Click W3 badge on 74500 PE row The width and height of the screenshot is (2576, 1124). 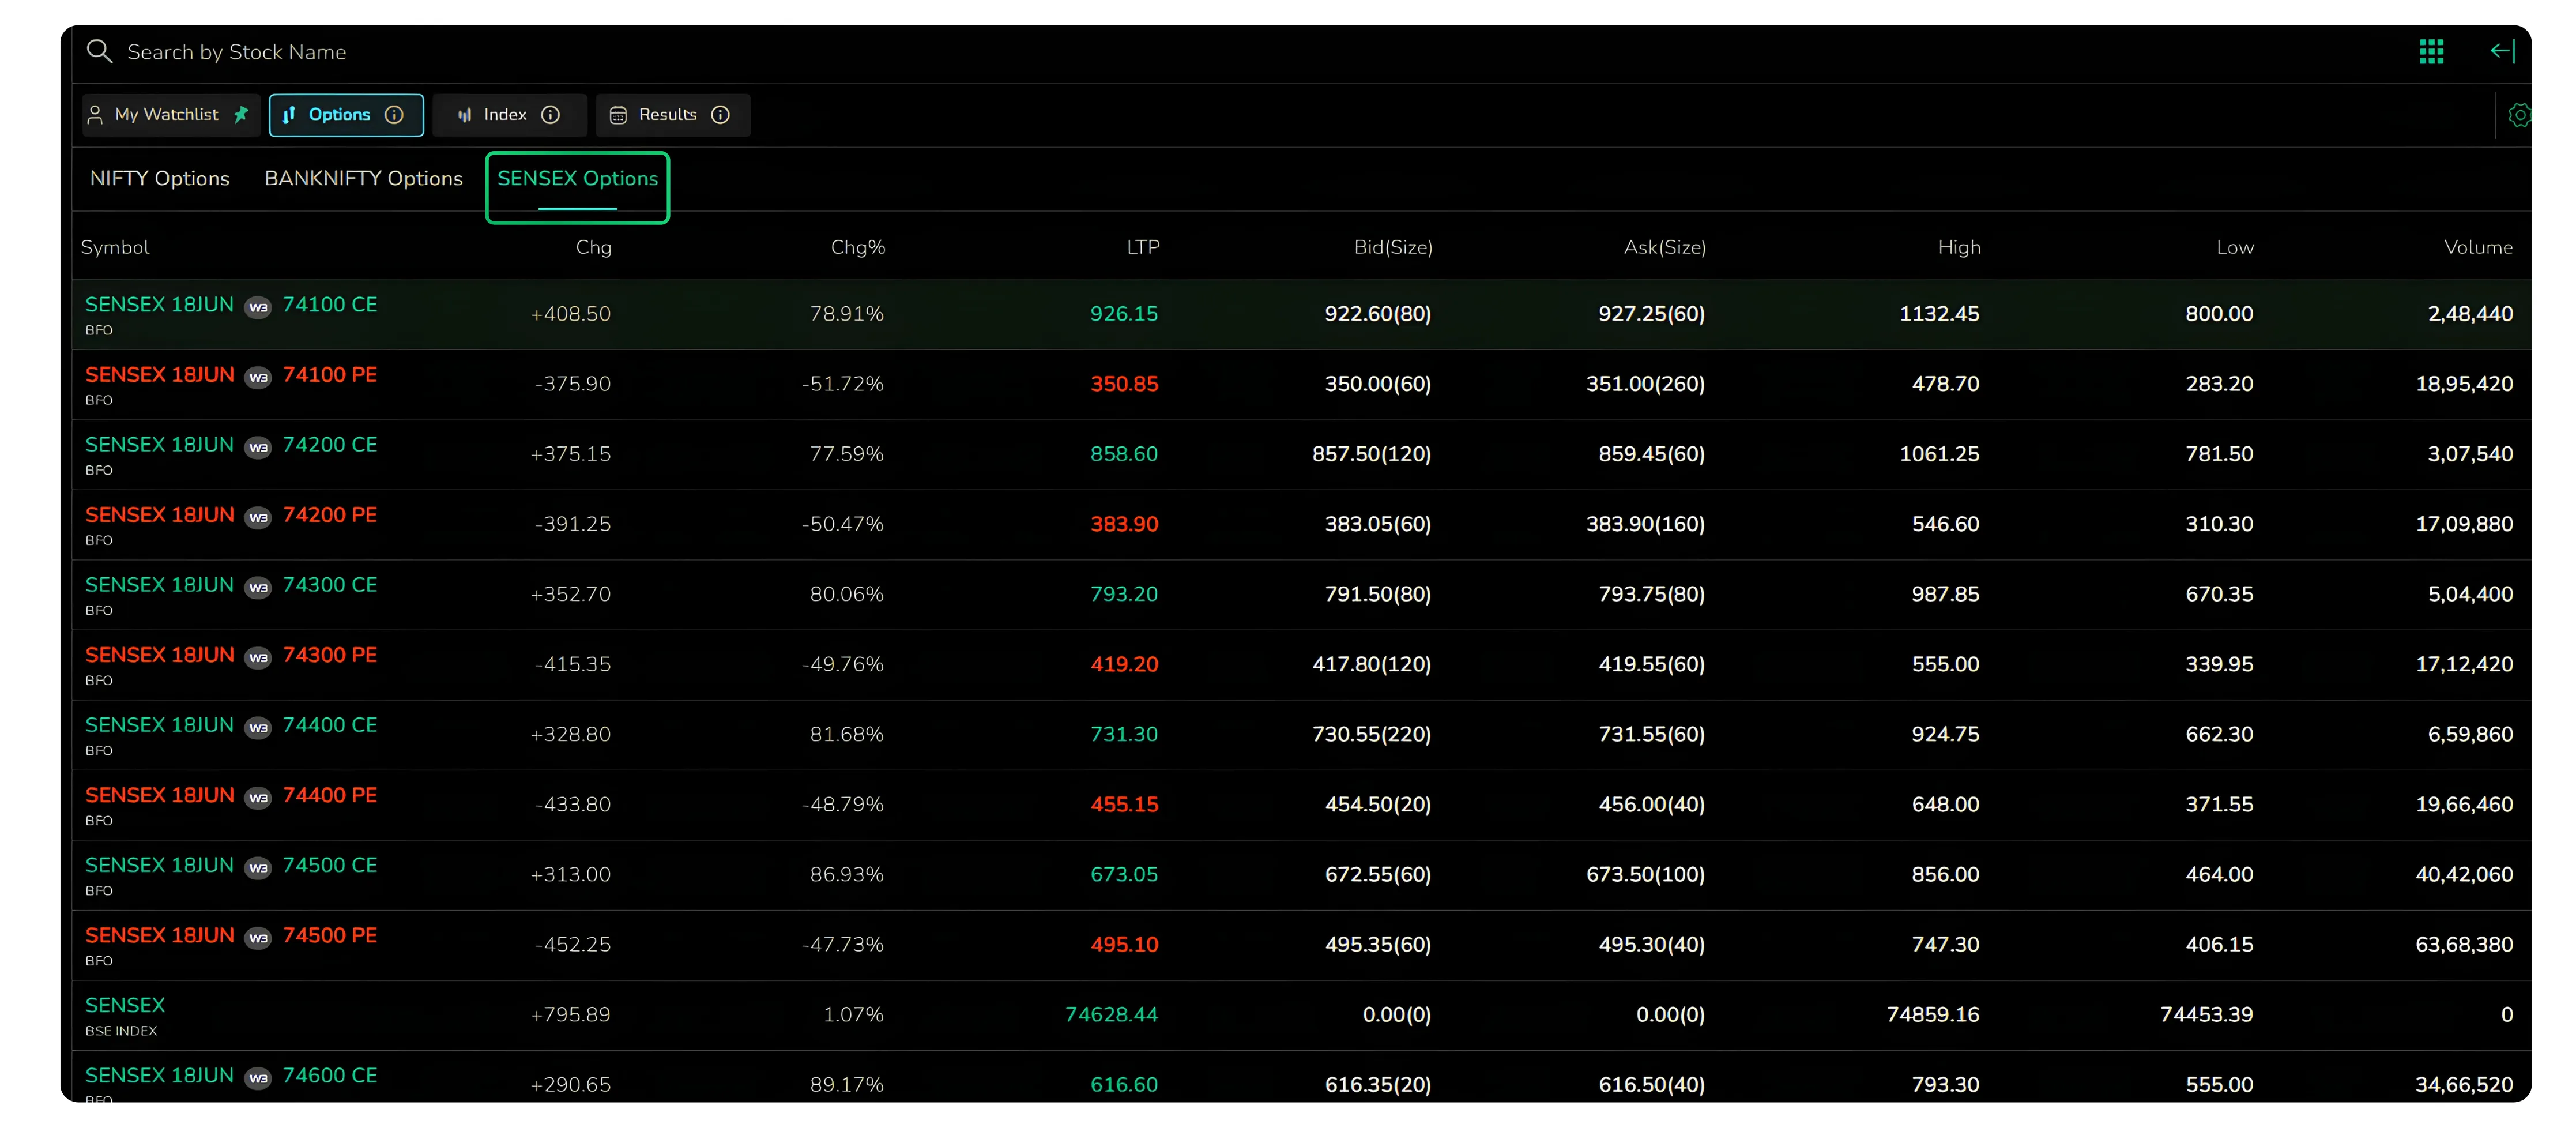258,937
